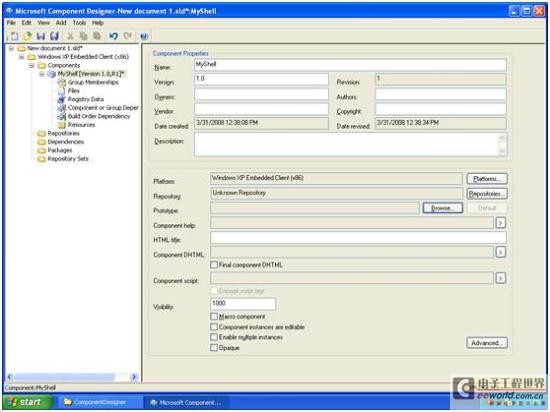This screenshot has height=412, width=550.
Task: Enable the Macro component checkbox
Action: tap(214, 316)
